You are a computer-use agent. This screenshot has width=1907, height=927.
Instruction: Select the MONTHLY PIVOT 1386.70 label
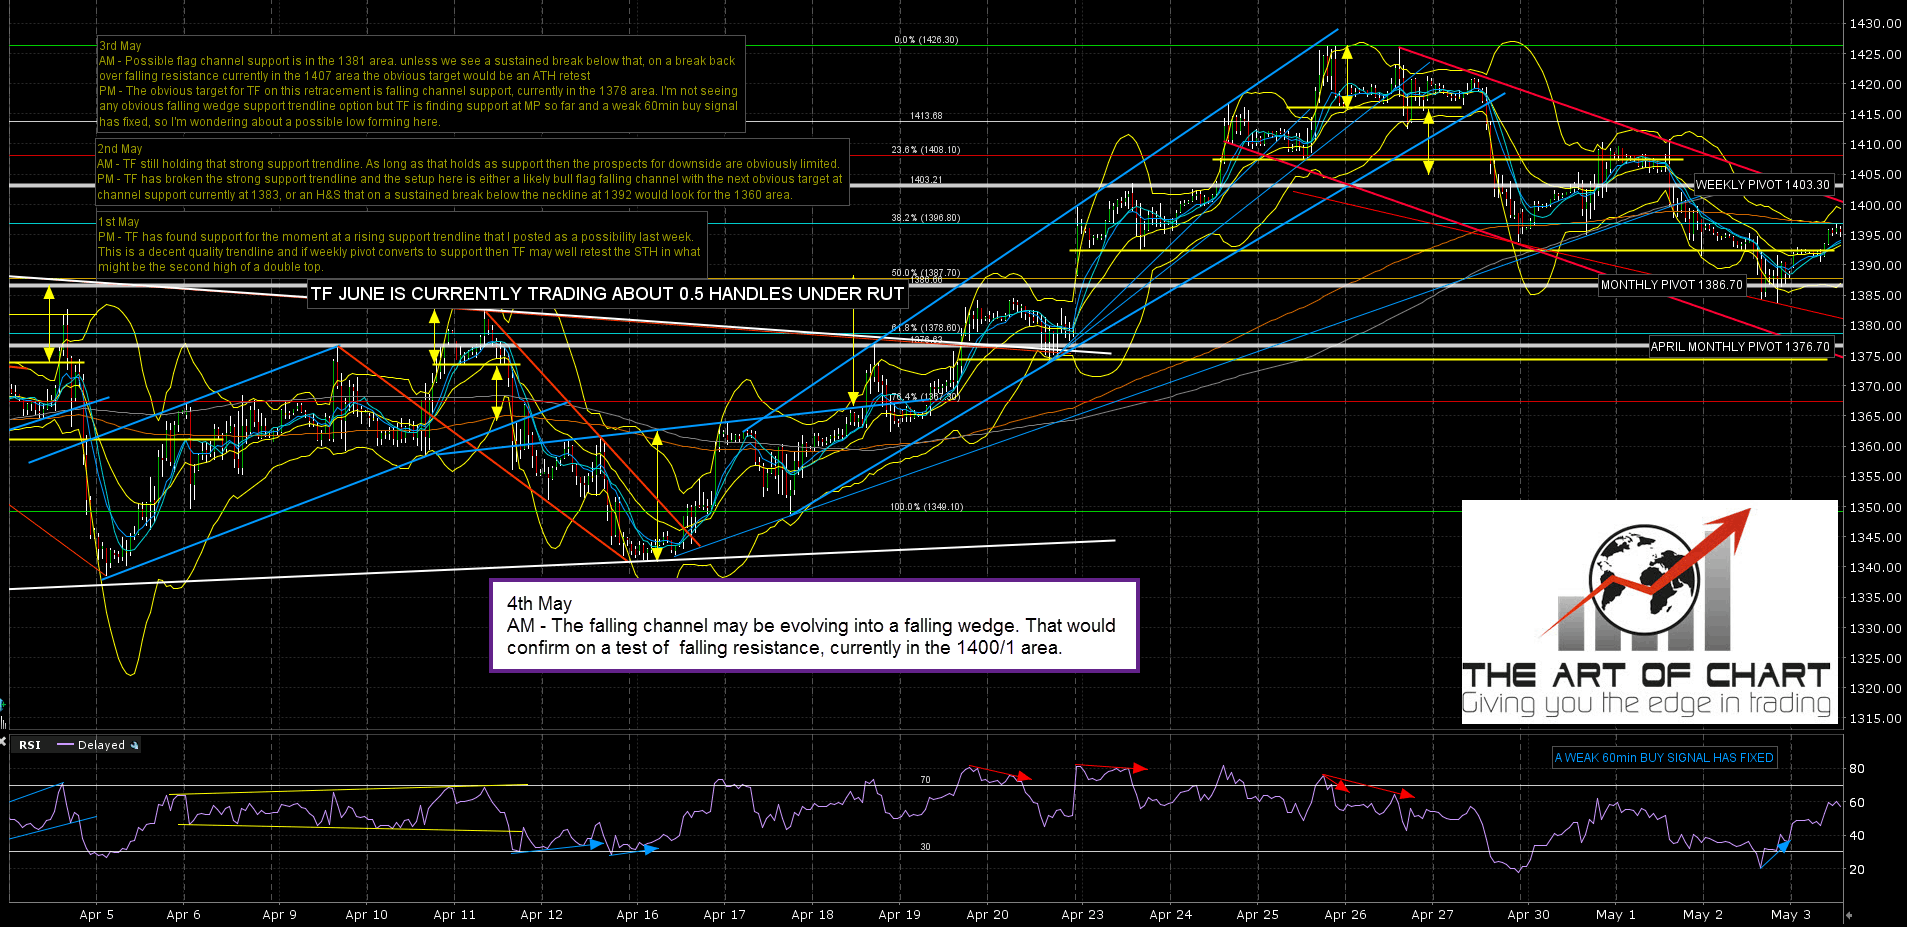[x=1671, y=285]
